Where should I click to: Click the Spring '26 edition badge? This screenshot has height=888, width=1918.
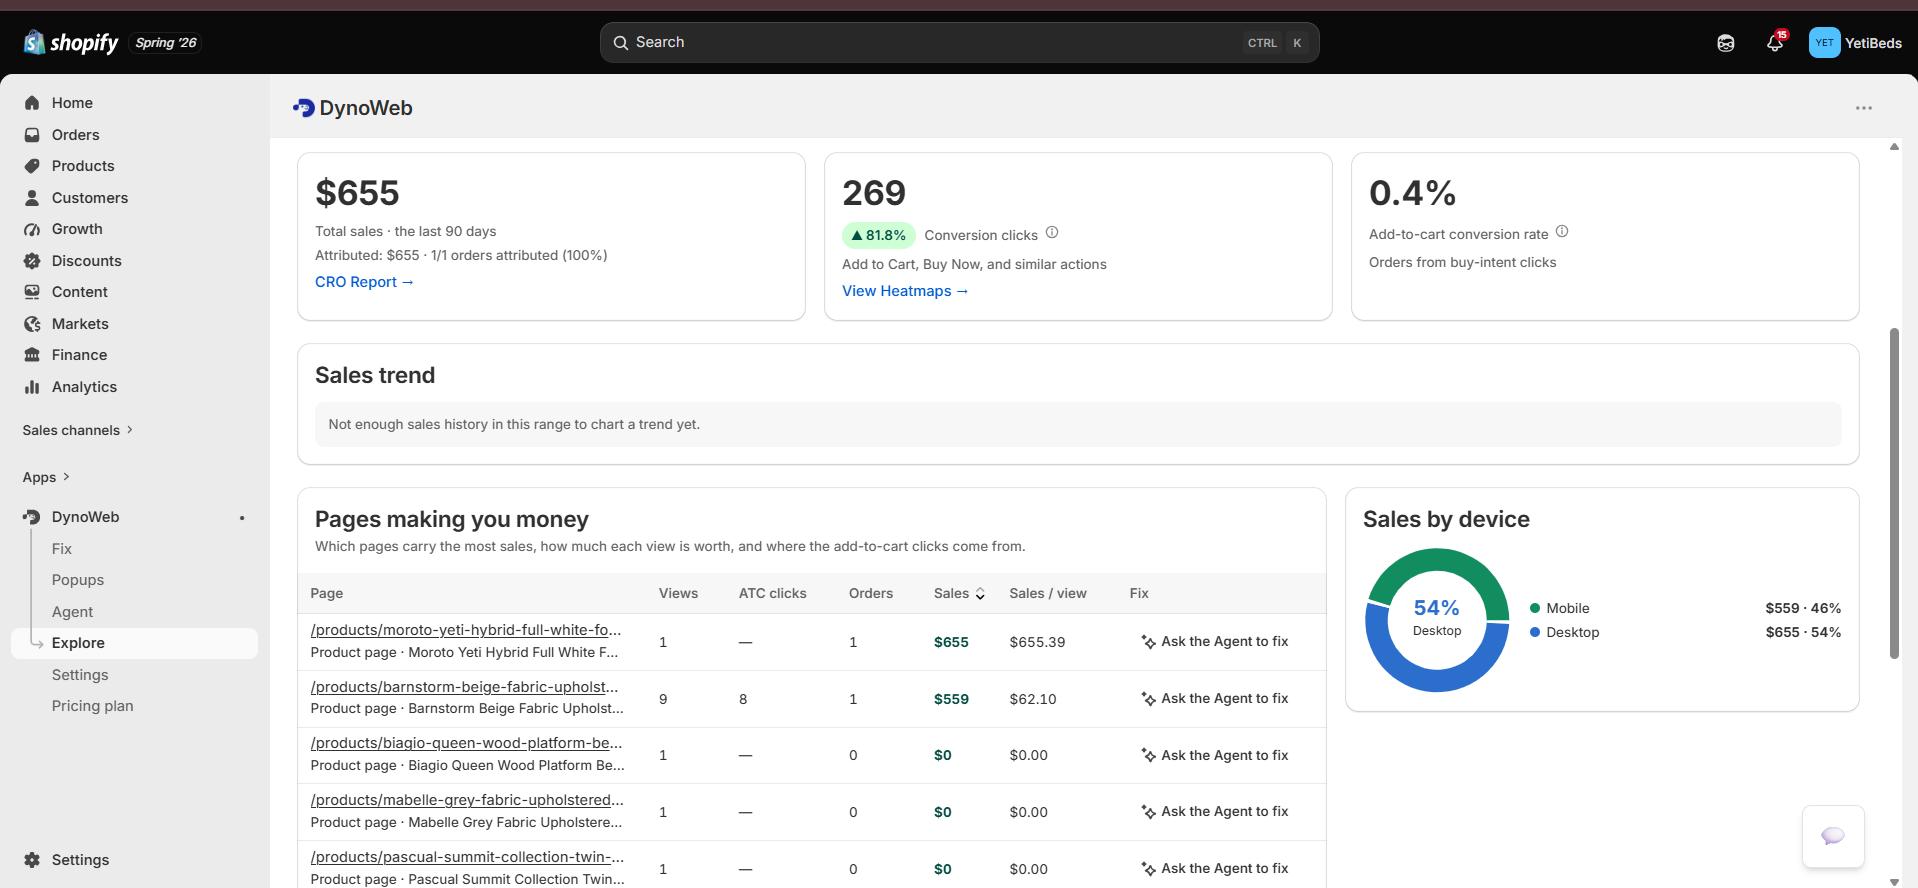[x=166, y=42]
